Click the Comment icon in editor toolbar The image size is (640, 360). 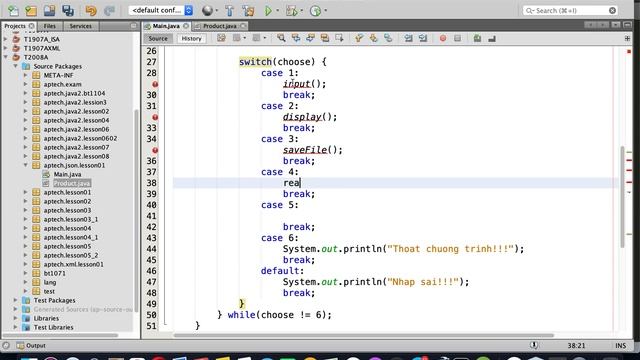(477, 38)
